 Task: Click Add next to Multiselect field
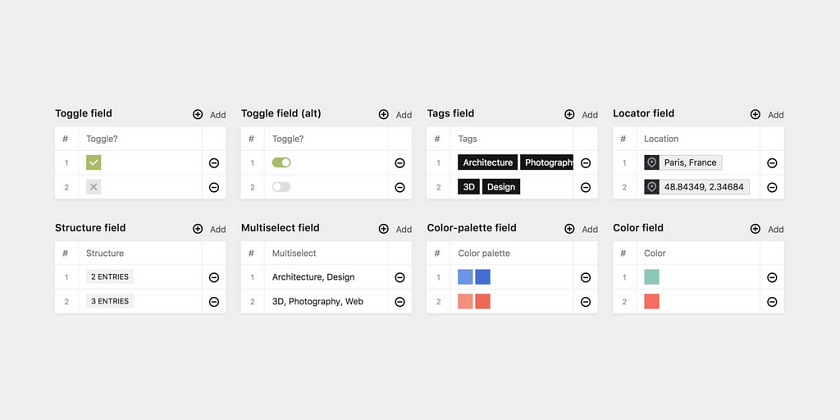[404, 229]
